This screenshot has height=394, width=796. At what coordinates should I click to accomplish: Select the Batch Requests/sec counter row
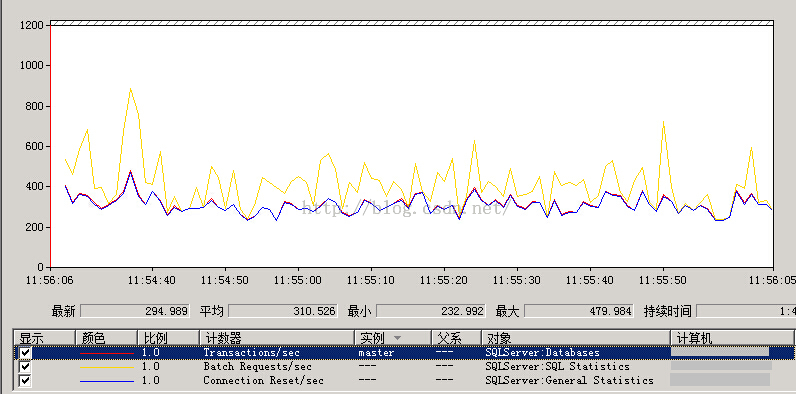click(x=404, y=367)
